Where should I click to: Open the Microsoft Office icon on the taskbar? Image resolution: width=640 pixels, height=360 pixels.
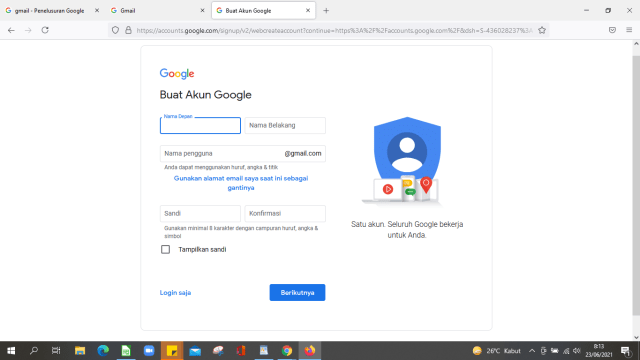(241, 351)
